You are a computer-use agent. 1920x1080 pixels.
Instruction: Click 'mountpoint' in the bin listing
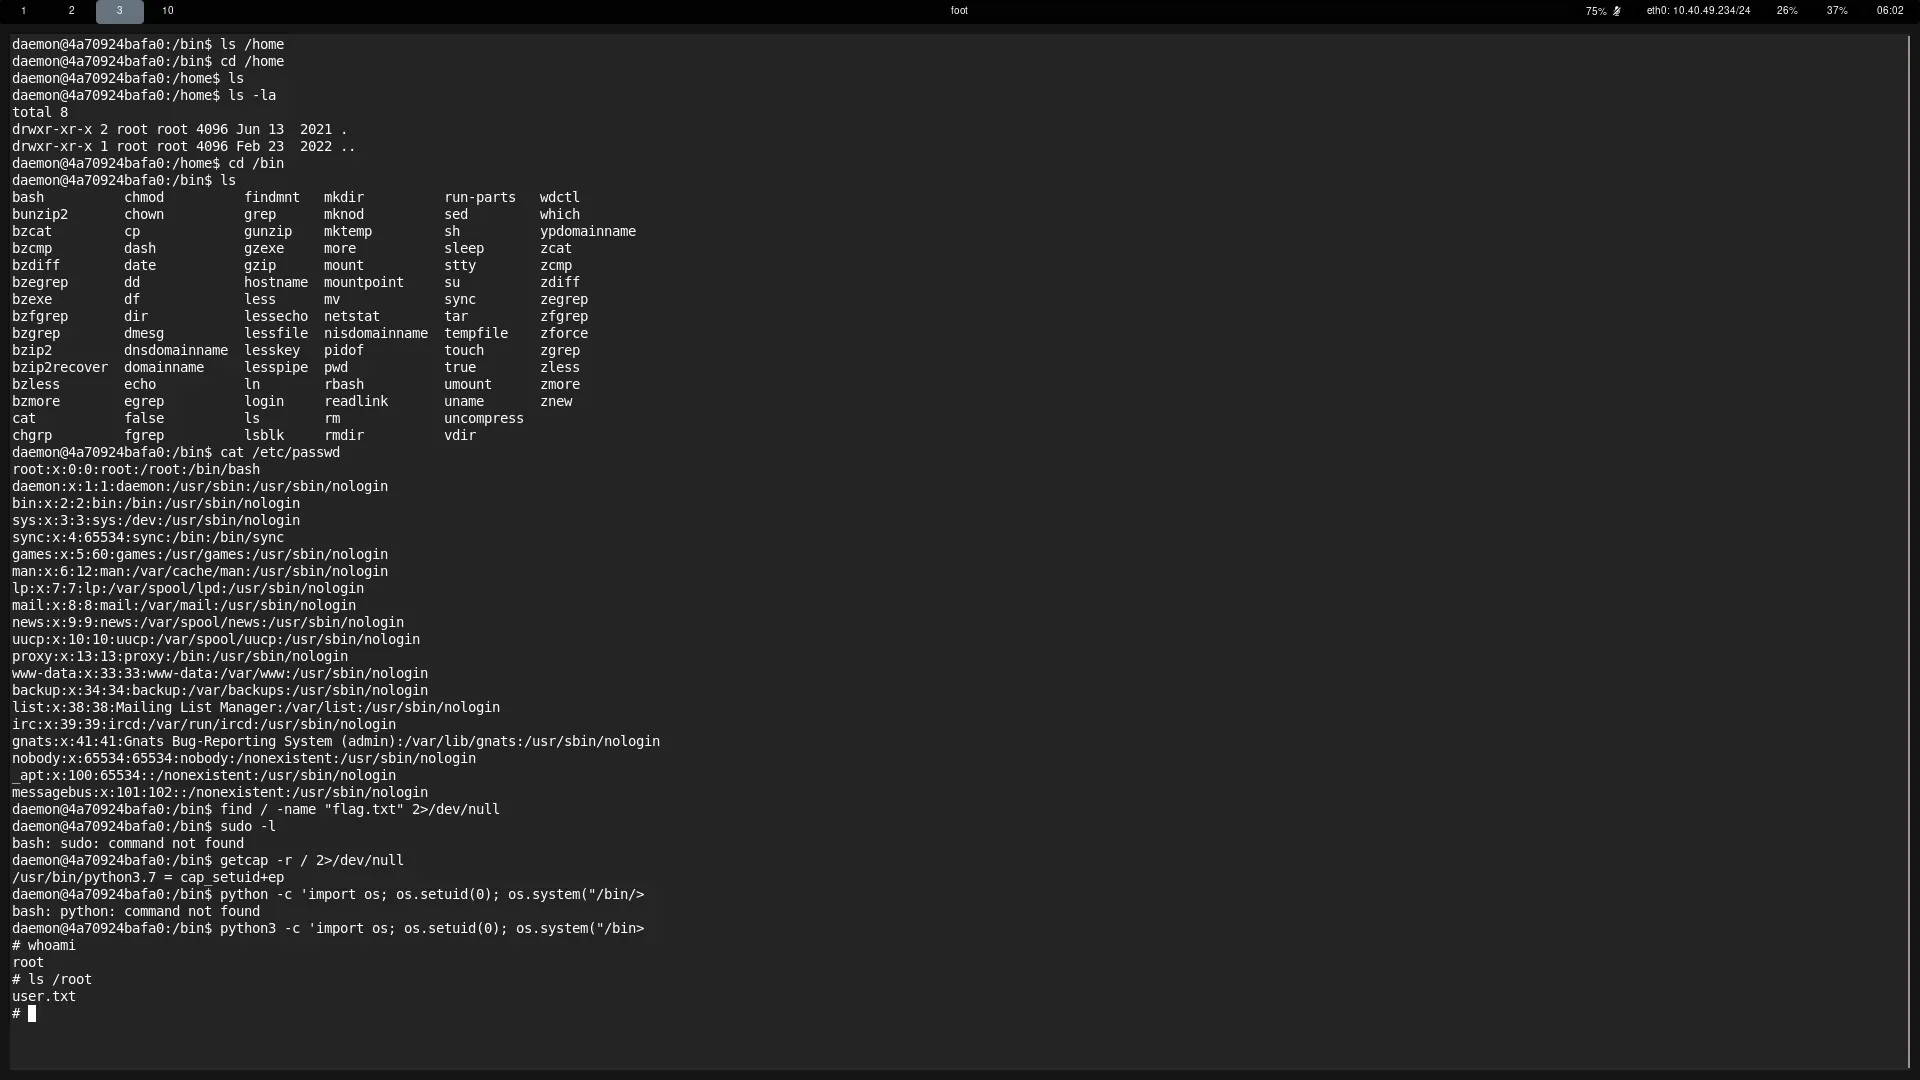(364, 282)
